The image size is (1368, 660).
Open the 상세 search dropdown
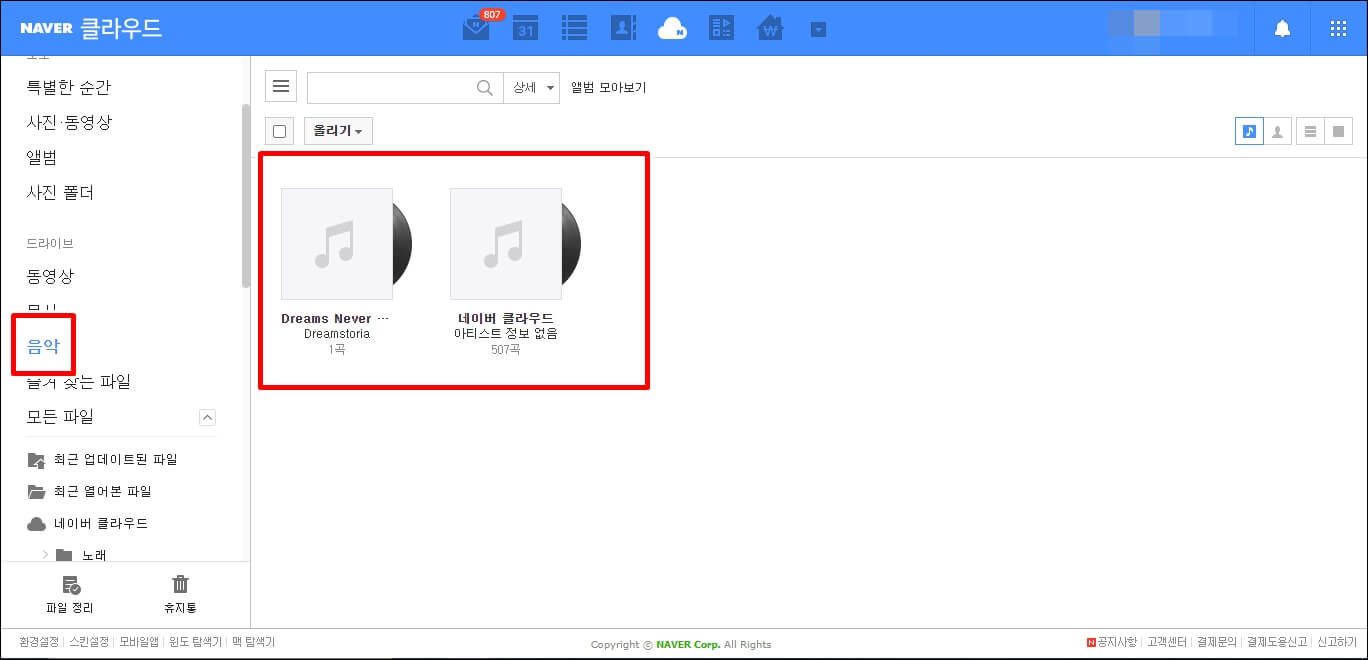click(x=531, y=88)
